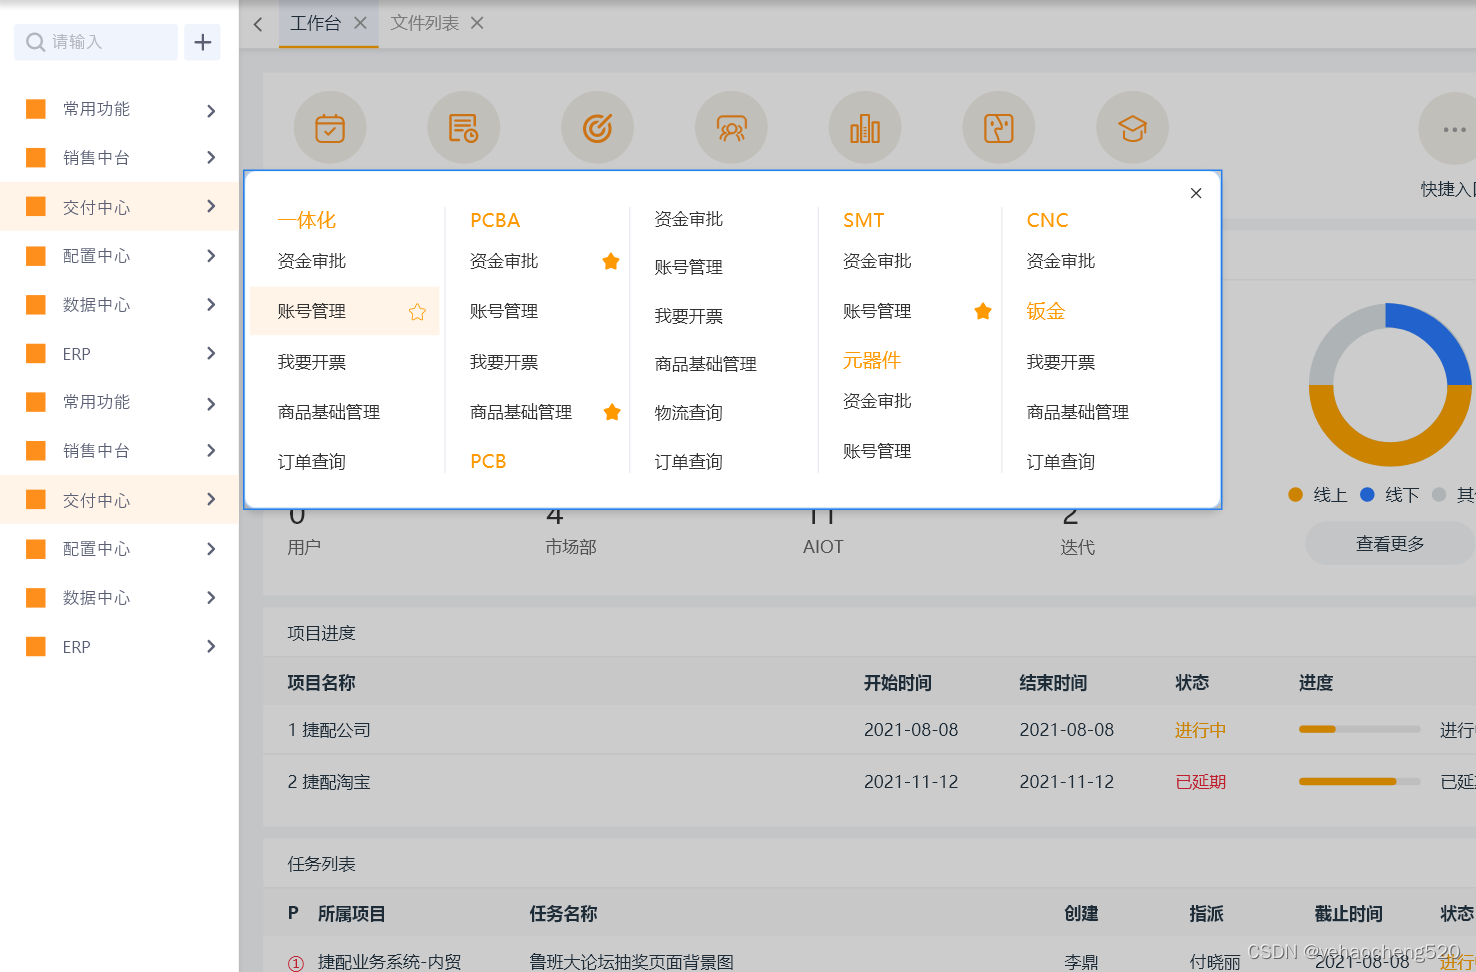Click the 查看更多 button
The height and width of the screenshot is (972, 1476).
click(x=1389, y=543)
